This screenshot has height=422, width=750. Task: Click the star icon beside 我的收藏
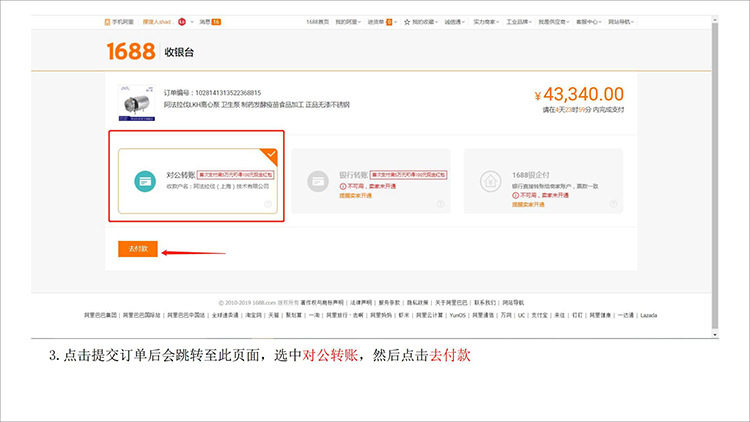pyautogui.click(x=407, y=22)
